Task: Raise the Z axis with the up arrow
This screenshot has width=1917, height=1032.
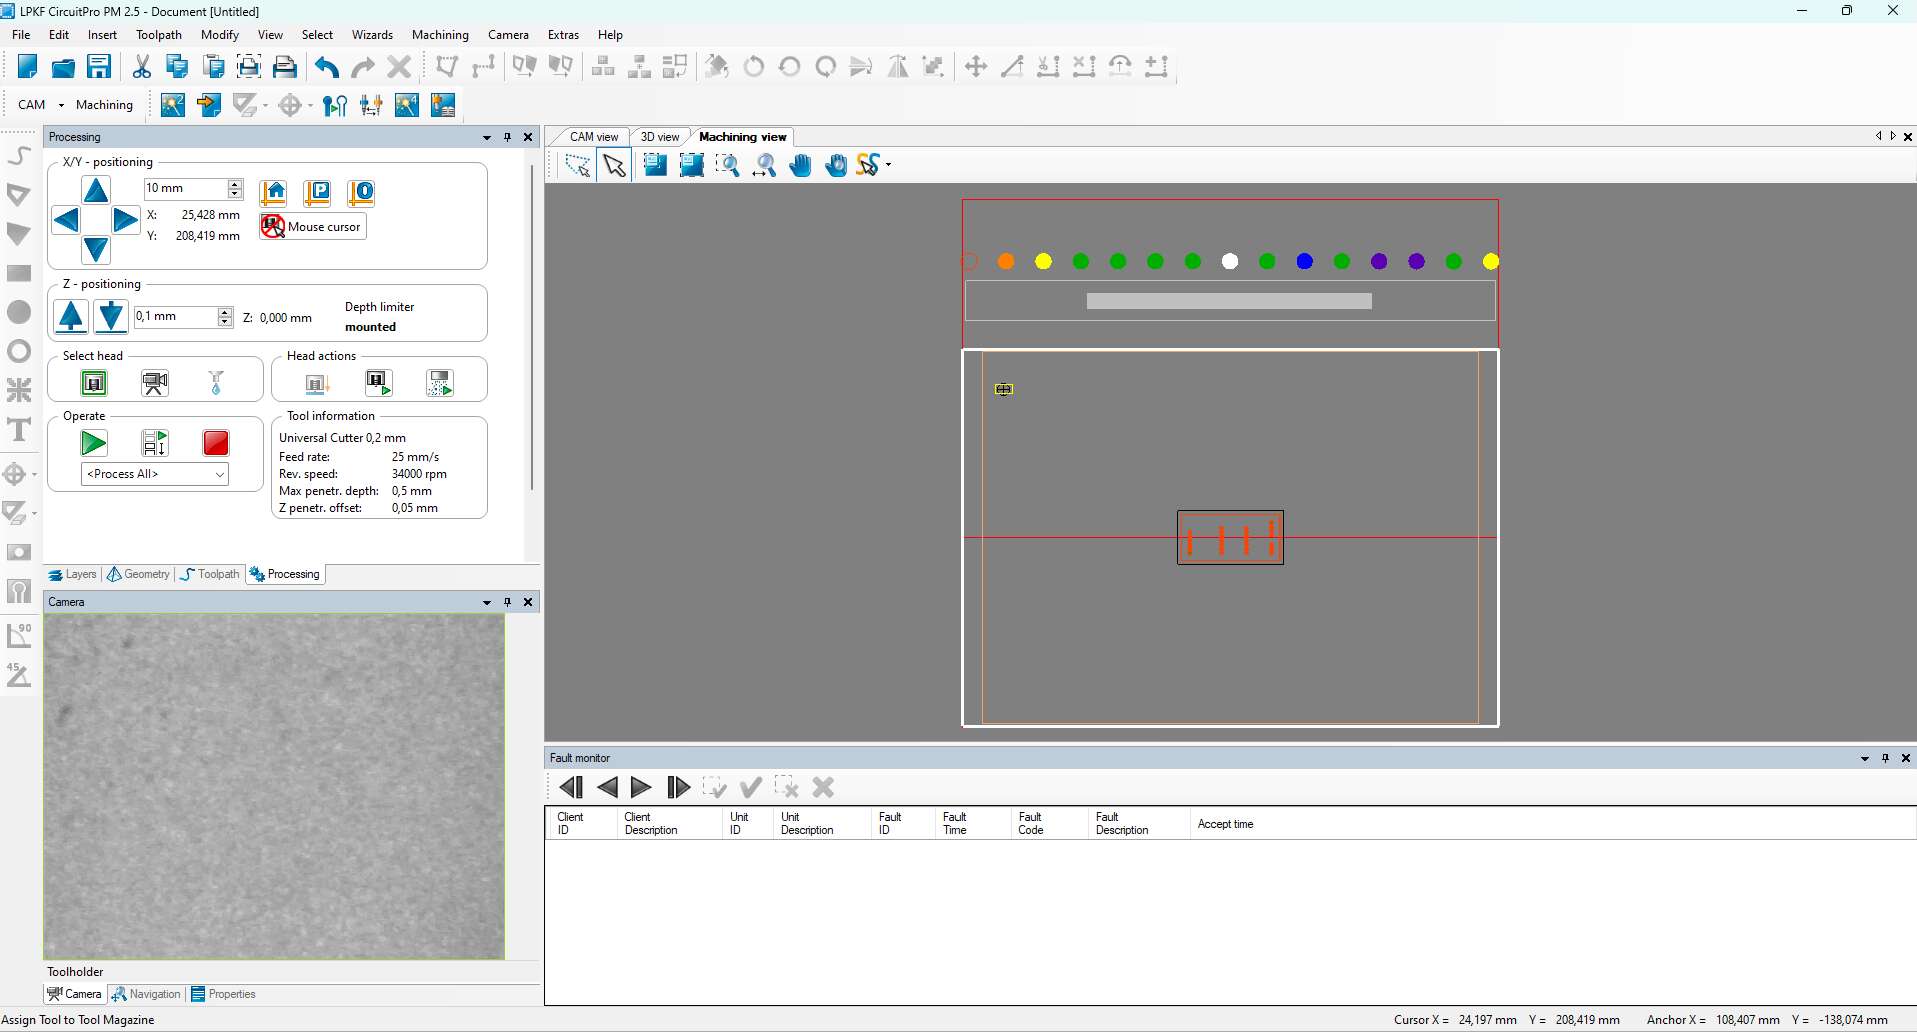Action: (x=71, y=316)
